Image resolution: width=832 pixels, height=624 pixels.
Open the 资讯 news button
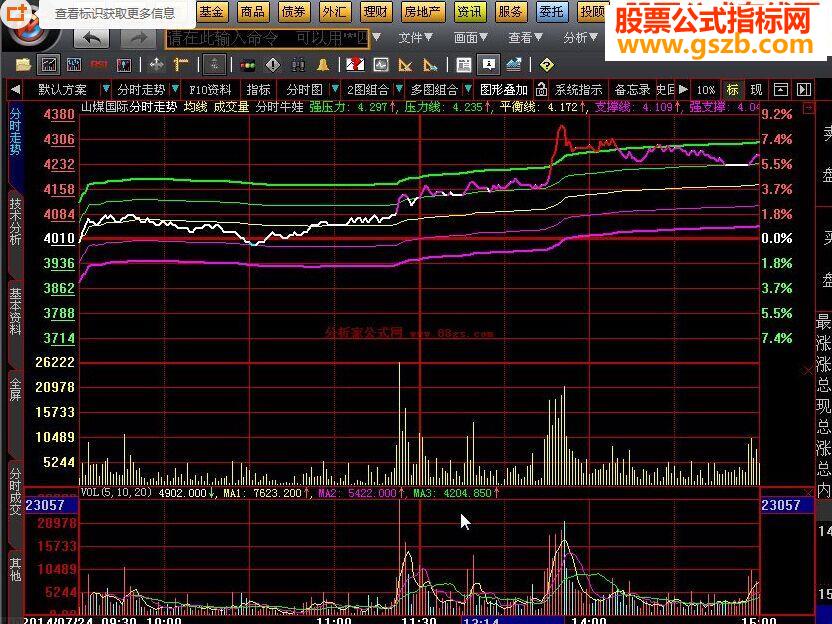pos(469,11)
